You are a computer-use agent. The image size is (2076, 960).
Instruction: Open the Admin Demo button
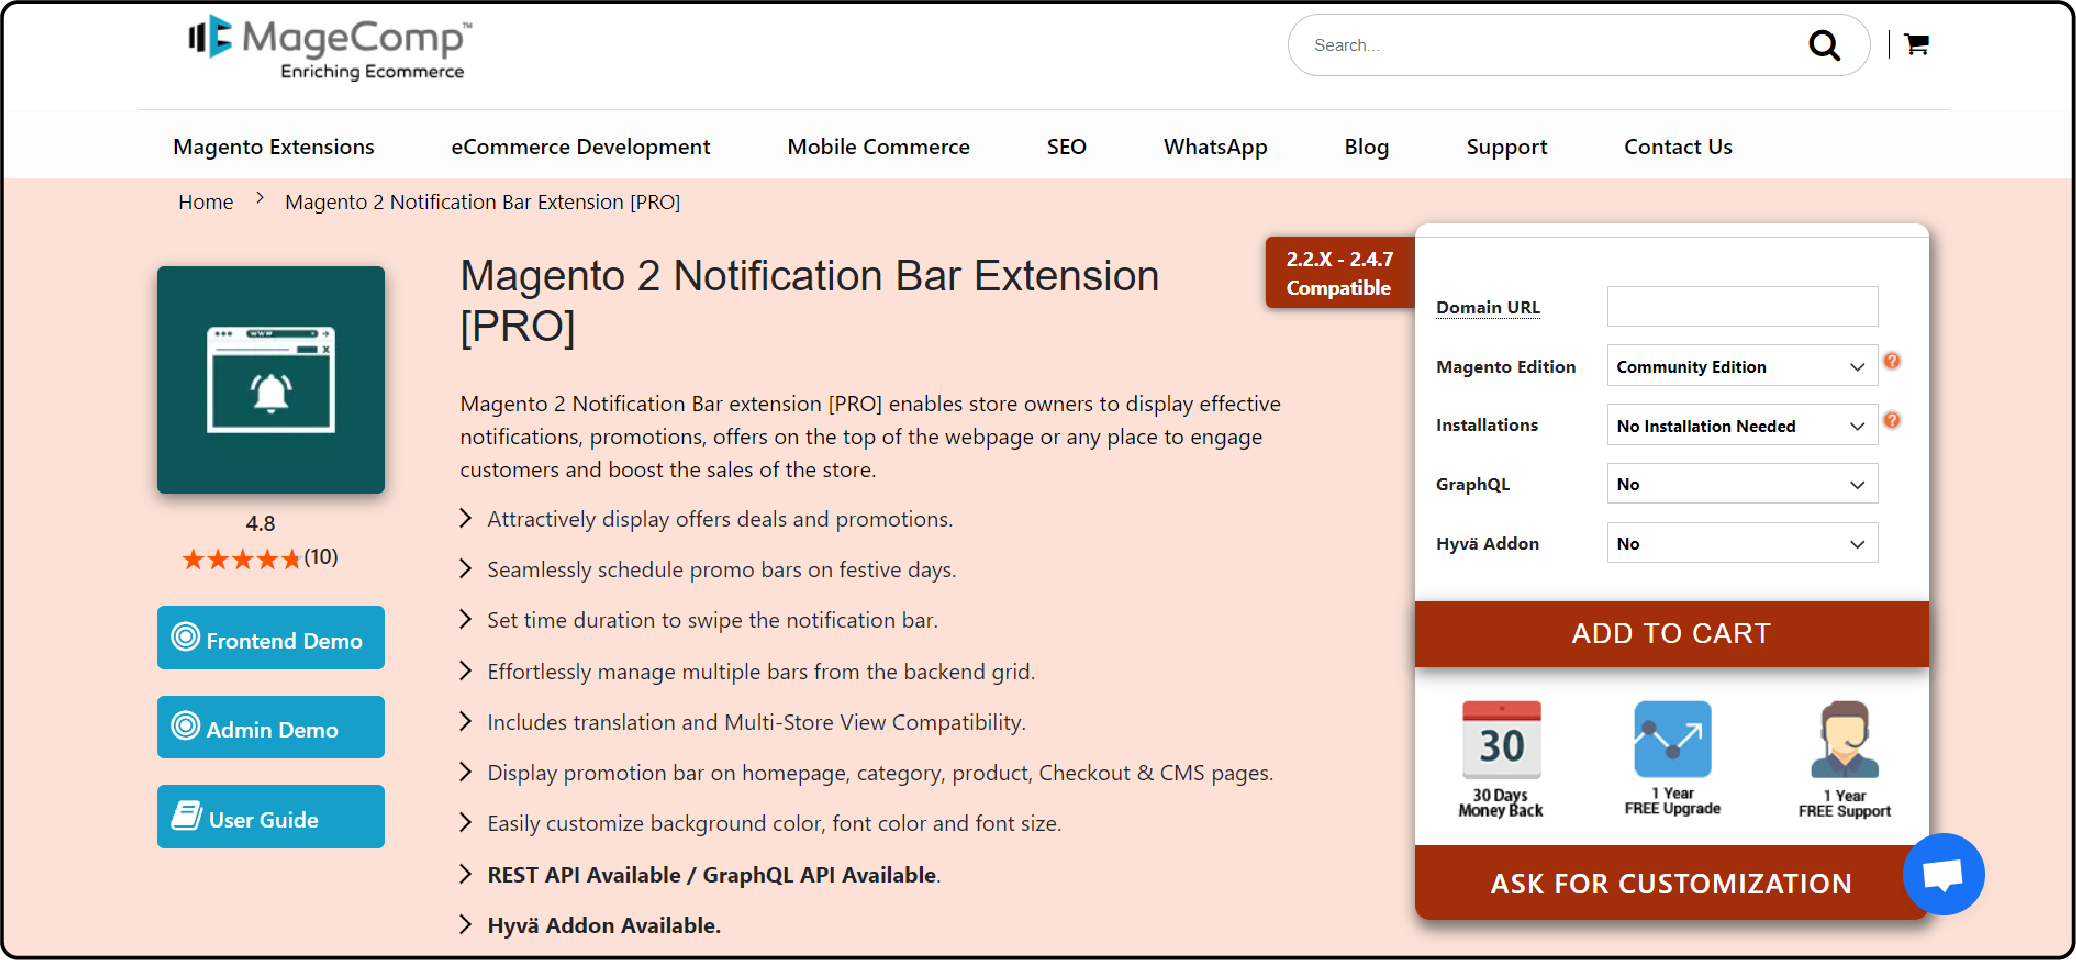[x=271, y=727]
